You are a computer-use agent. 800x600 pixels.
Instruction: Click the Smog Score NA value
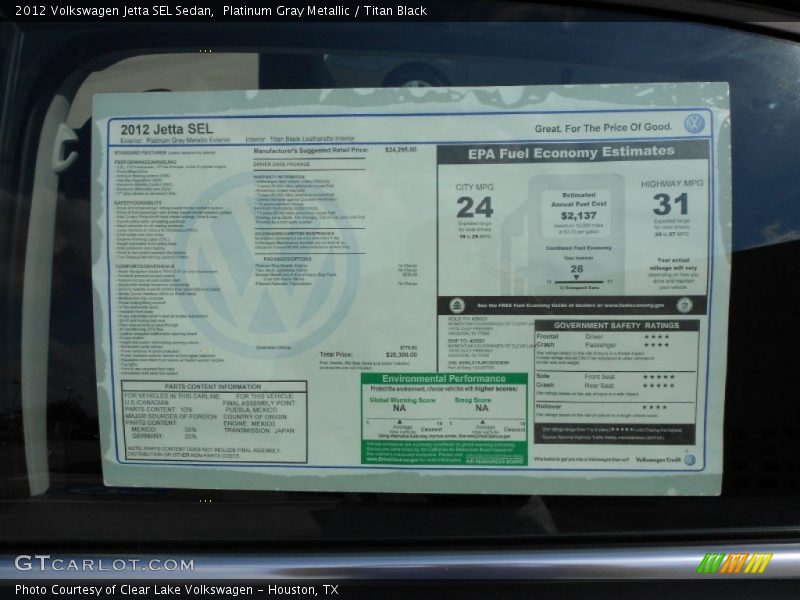click(x=482, y=408)
